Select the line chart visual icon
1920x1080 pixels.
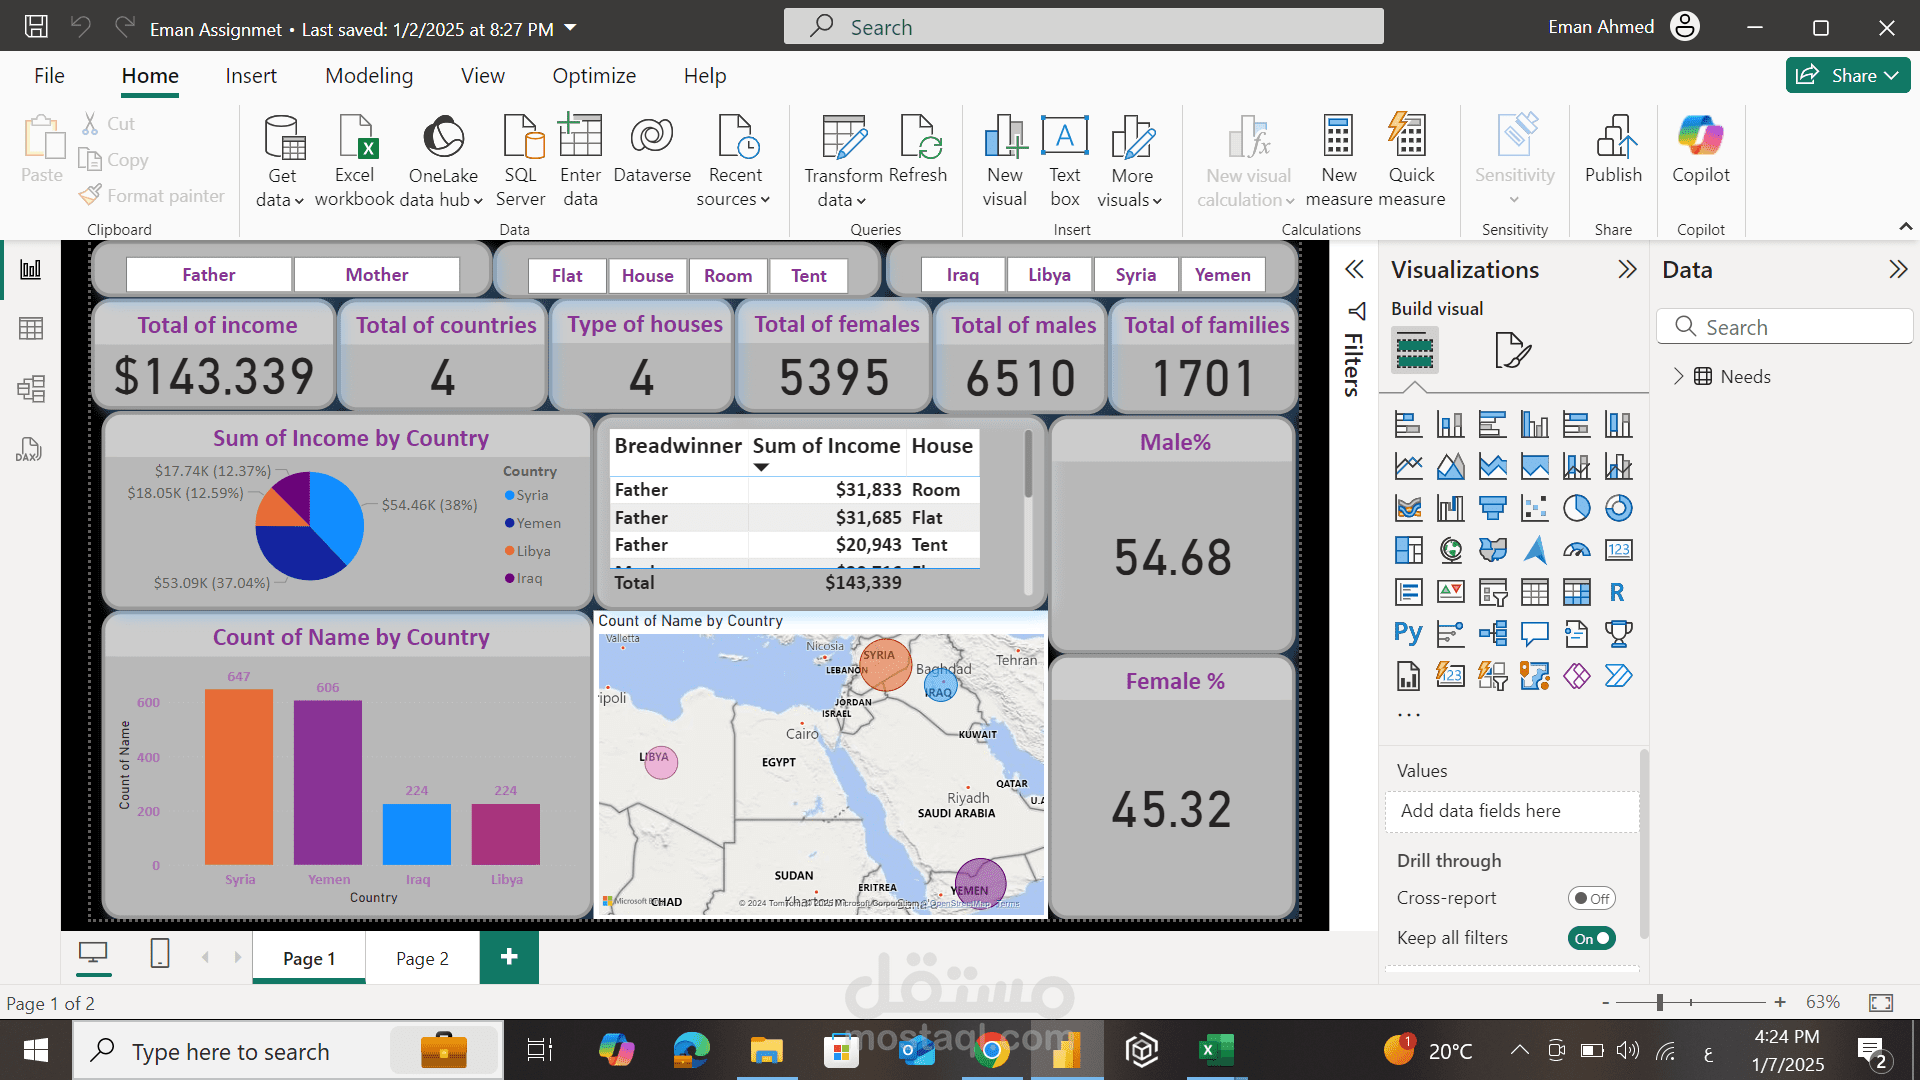pos(1408,466)
